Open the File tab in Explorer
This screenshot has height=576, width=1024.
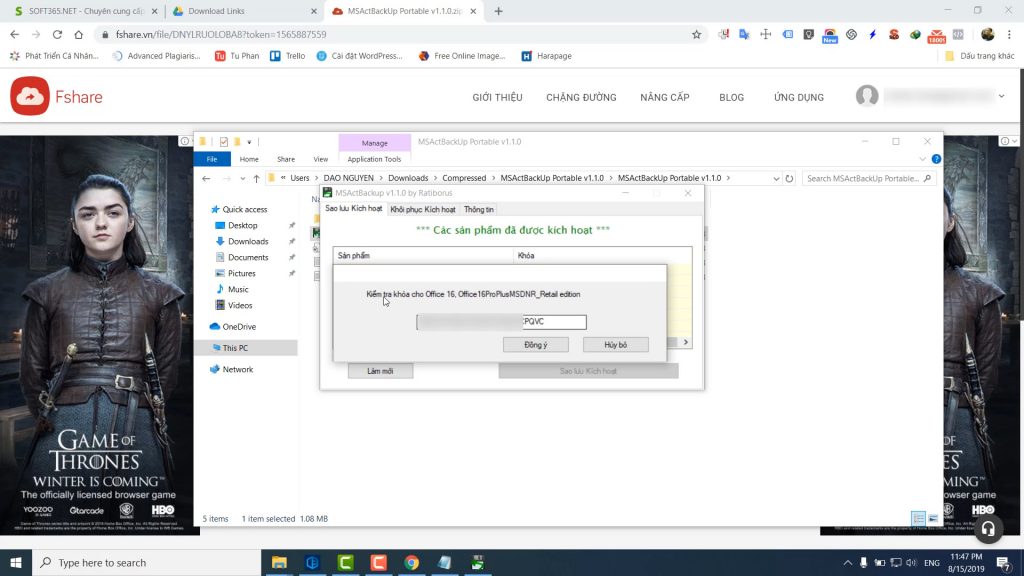[x=212, y=159]
